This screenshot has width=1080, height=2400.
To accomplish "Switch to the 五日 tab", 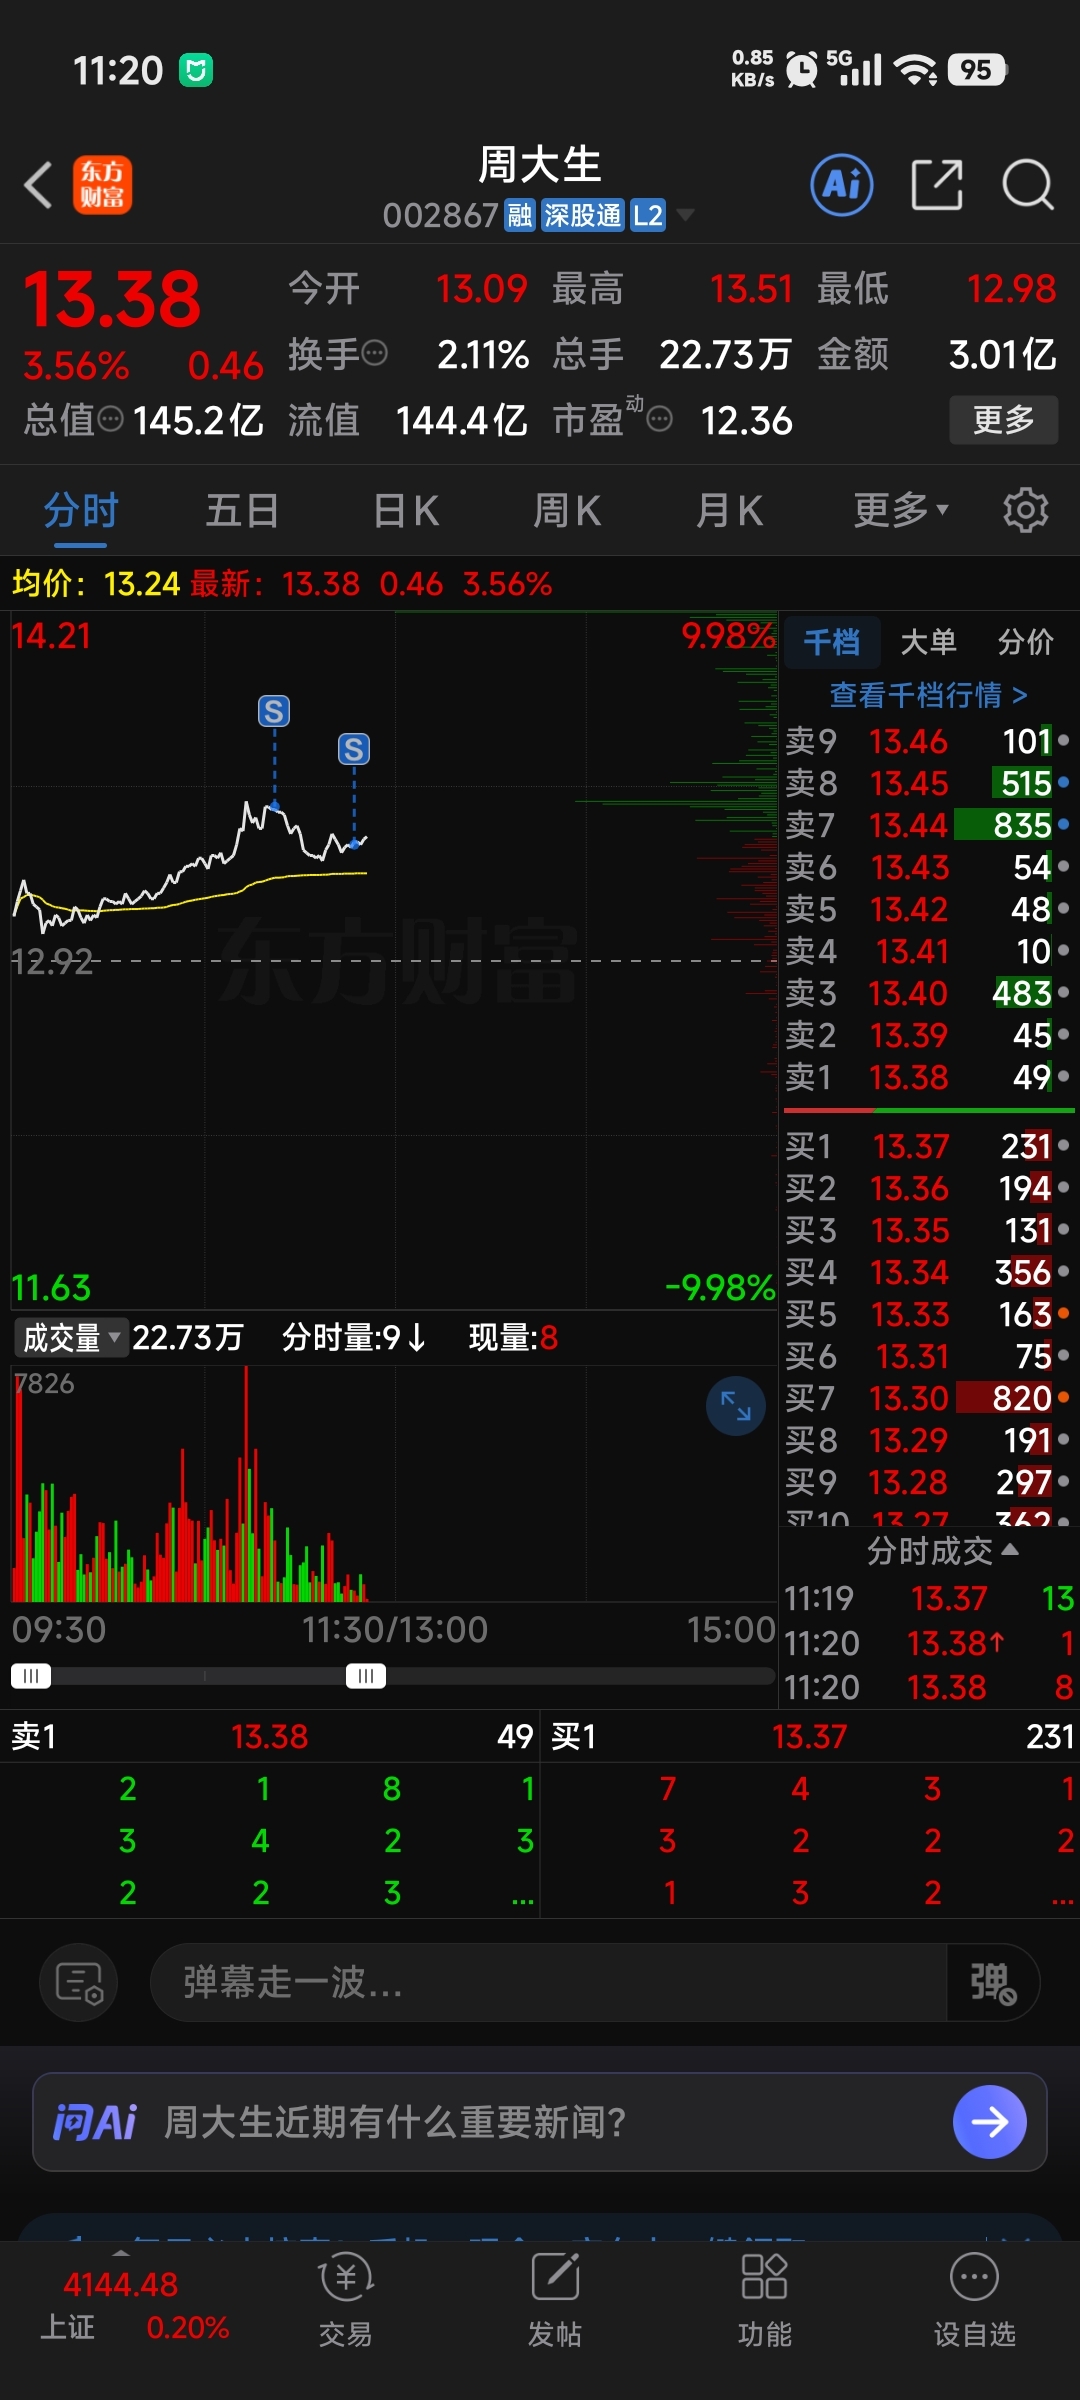I will tap(242, 510).
